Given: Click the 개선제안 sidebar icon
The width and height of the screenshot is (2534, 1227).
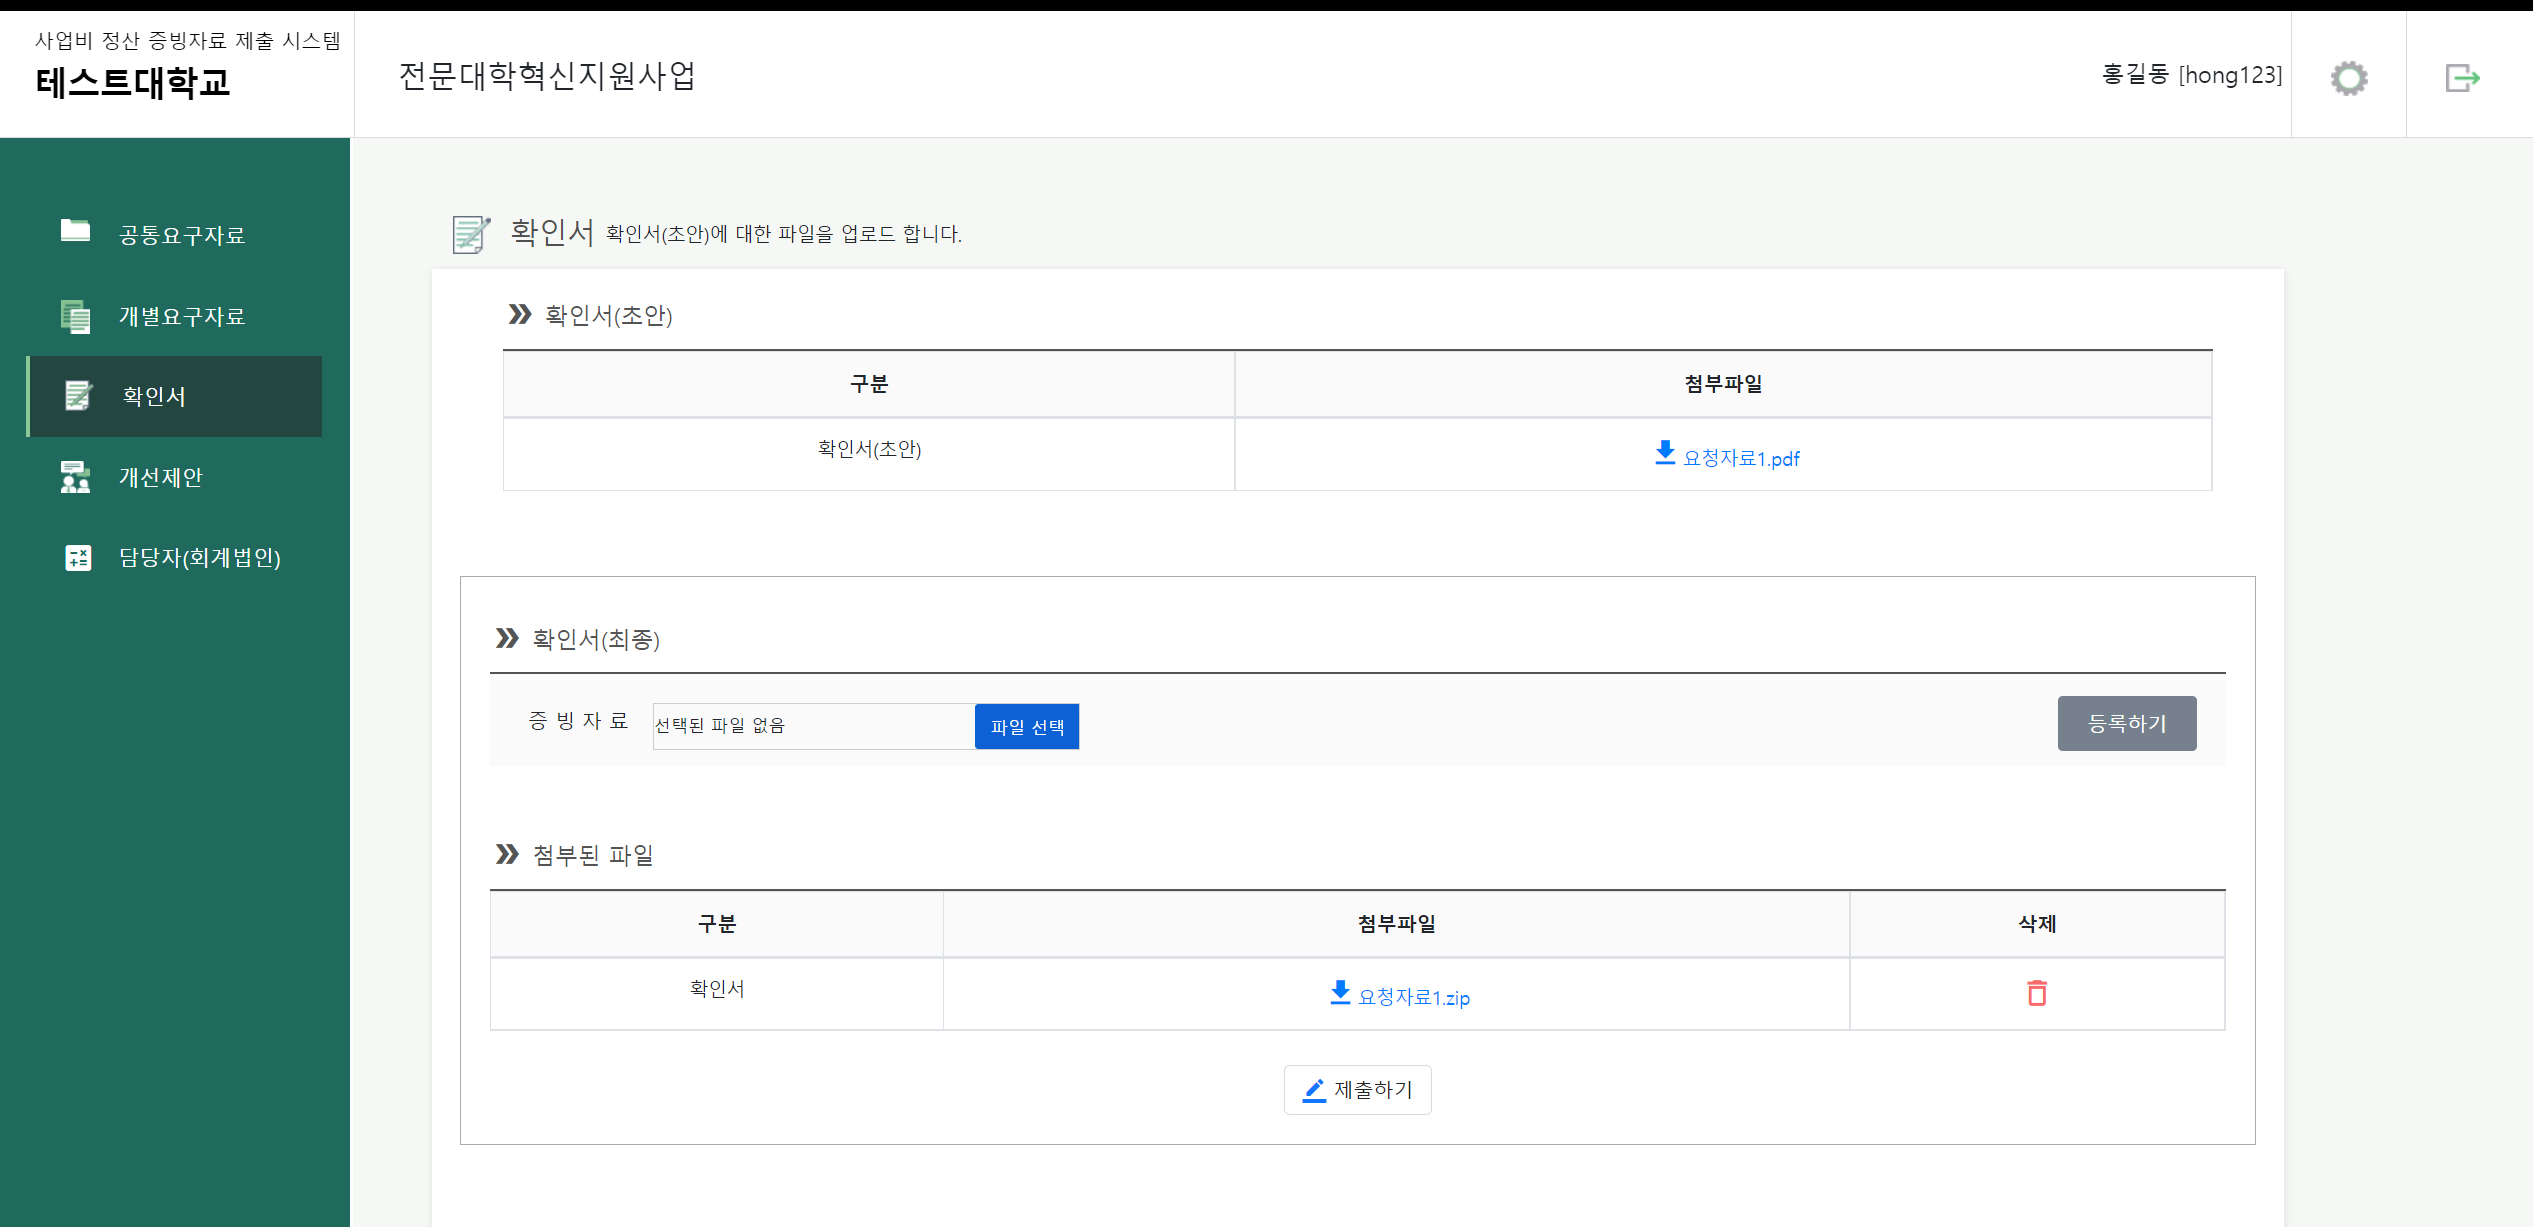Looking at the screenshot, I should pos(75,477).
